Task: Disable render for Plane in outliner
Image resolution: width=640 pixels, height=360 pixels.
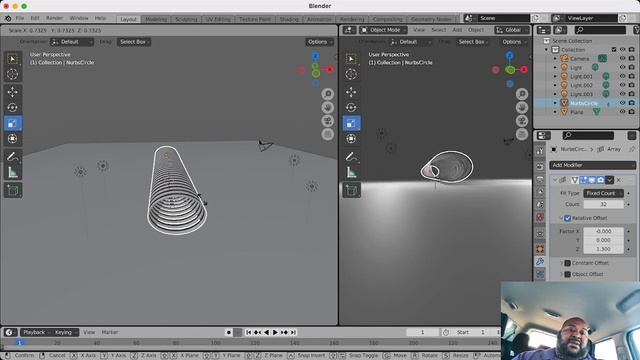Action: click(632, 112)
